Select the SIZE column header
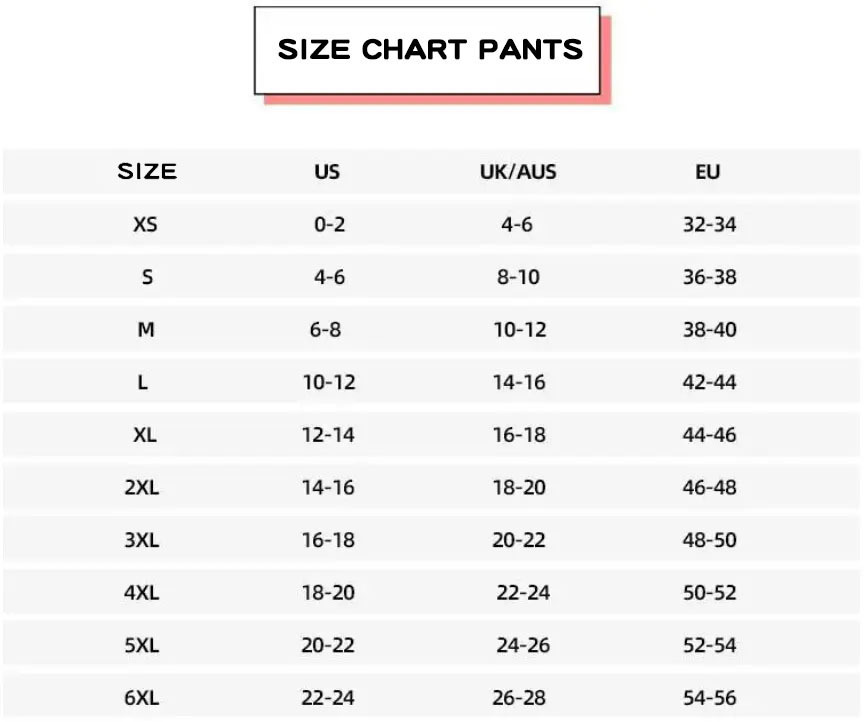The image size is (864, 722). [147, 172]
